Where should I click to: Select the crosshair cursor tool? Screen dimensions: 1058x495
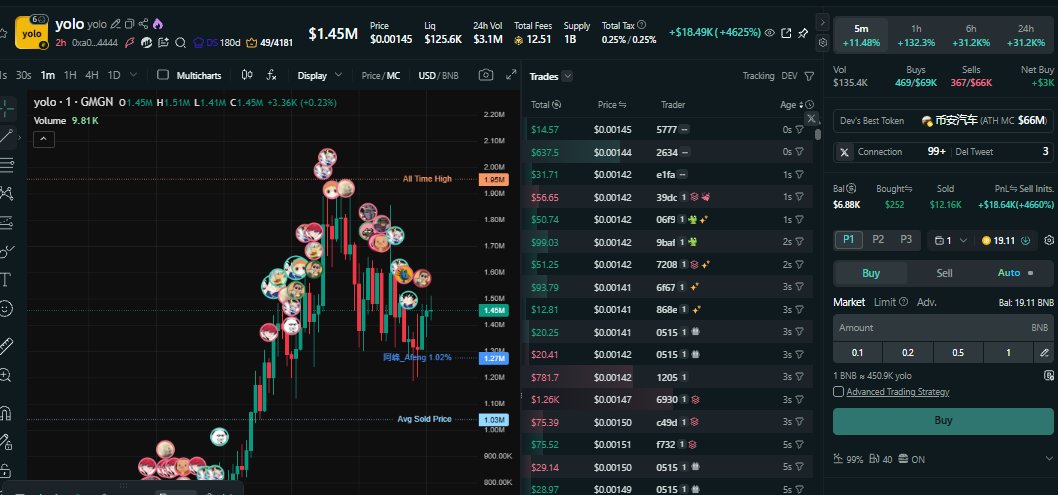pos(5,107)
